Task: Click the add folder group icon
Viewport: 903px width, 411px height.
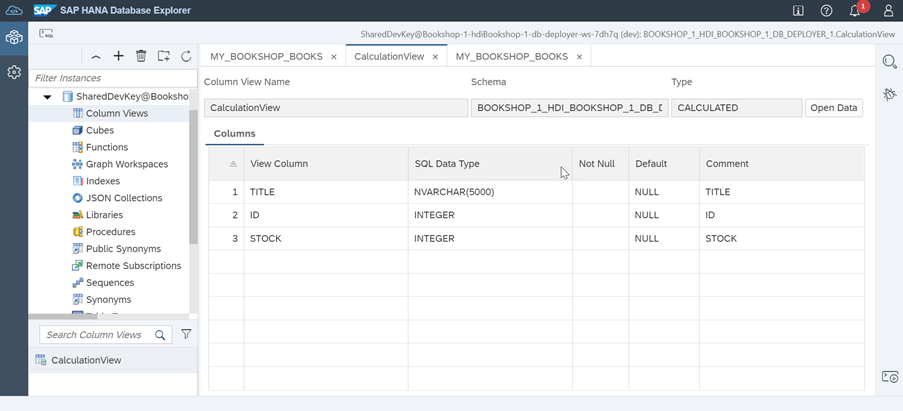Action: [x=164, y=56]
